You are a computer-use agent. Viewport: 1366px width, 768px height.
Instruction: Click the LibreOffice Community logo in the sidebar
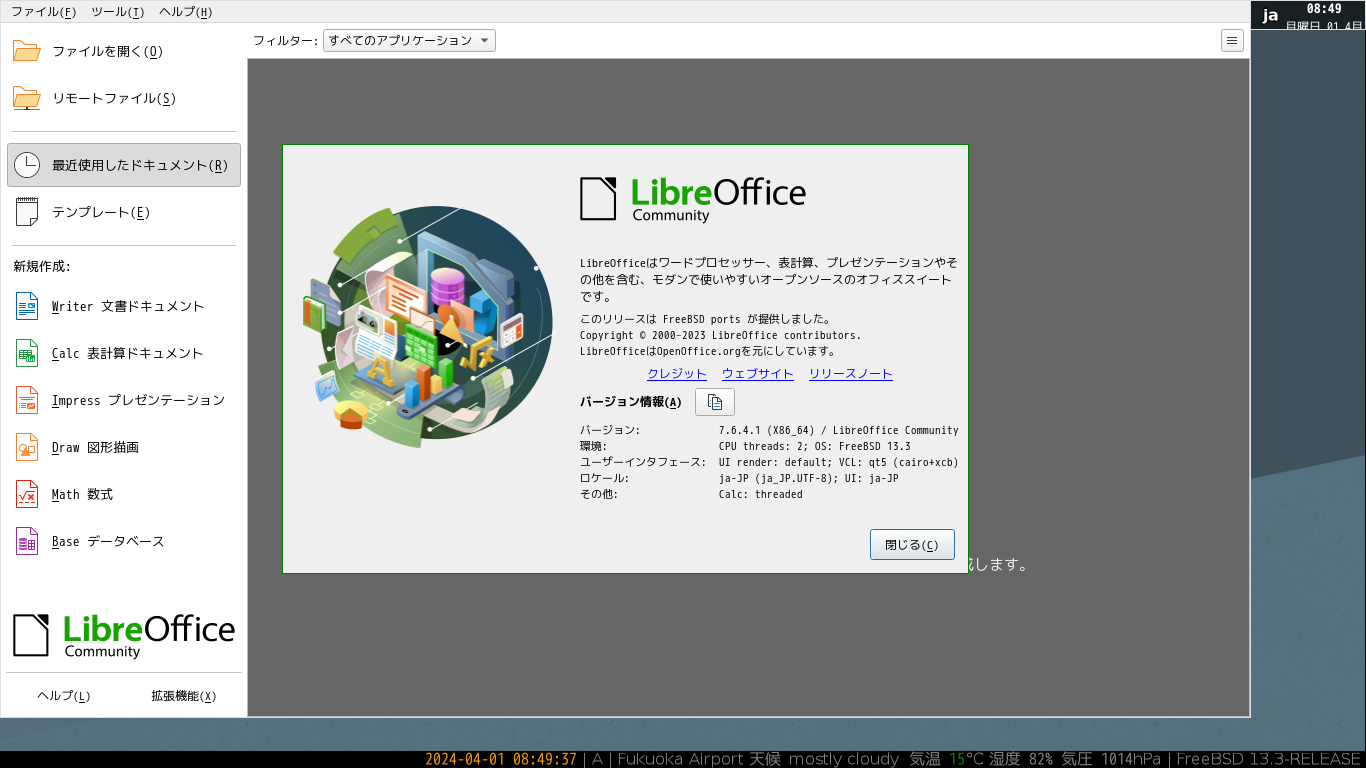[124, 635]
